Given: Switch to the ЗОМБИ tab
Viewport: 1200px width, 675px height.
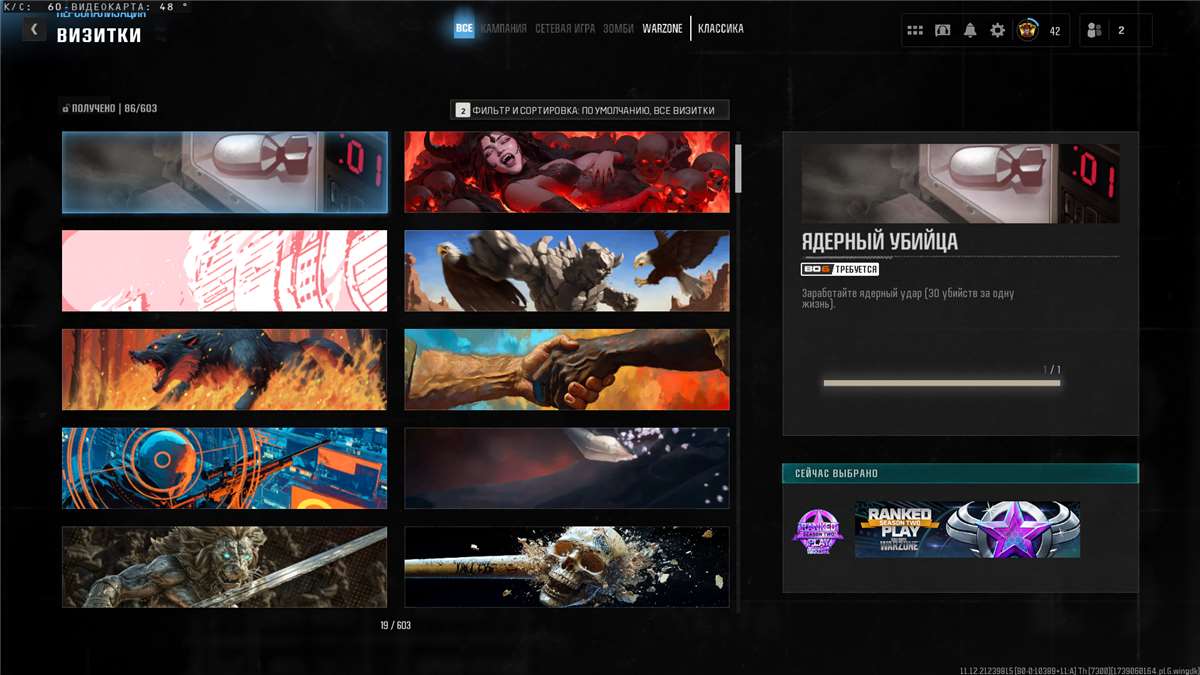Looking at the screenshot, I should point(618,29).
